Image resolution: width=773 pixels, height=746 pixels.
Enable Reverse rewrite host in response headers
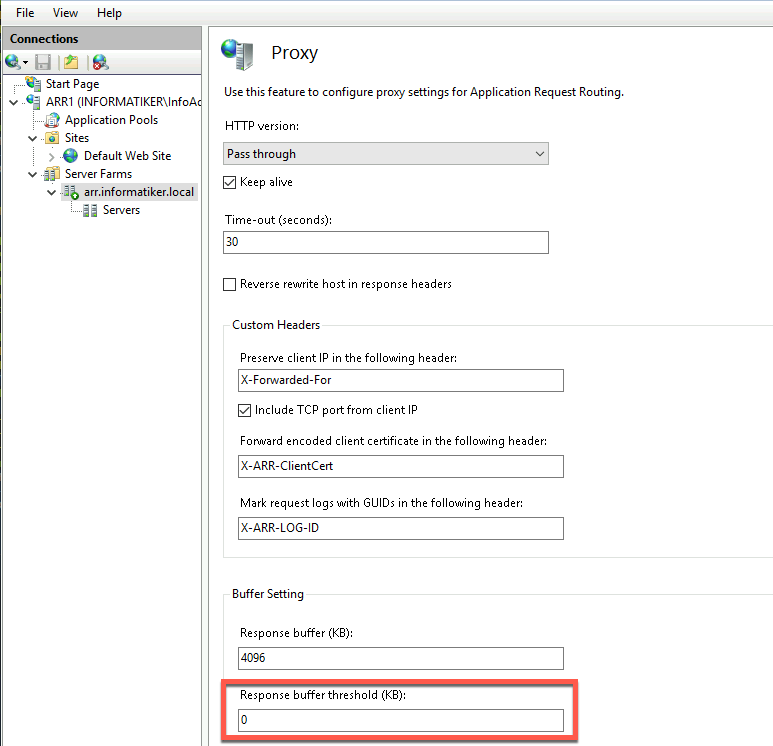click(230, 284)
